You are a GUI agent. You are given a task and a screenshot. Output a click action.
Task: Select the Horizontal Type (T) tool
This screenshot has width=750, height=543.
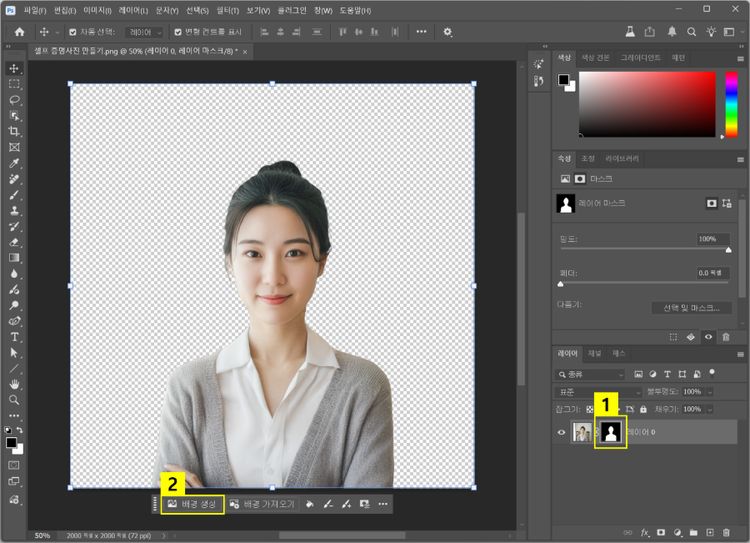click(14, 337)
